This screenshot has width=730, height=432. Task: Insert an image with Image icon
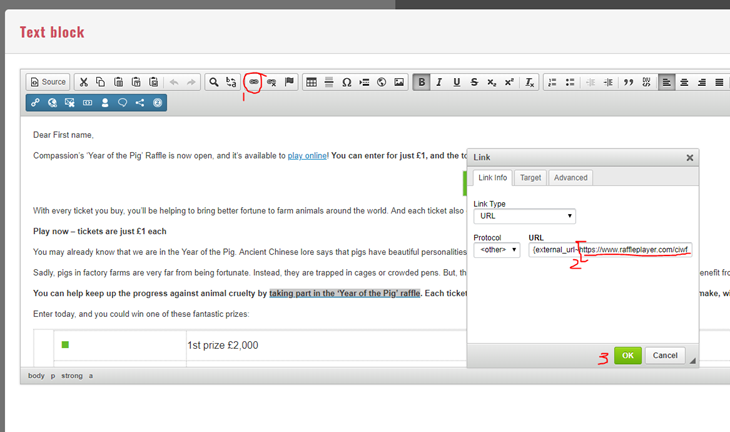399,82
